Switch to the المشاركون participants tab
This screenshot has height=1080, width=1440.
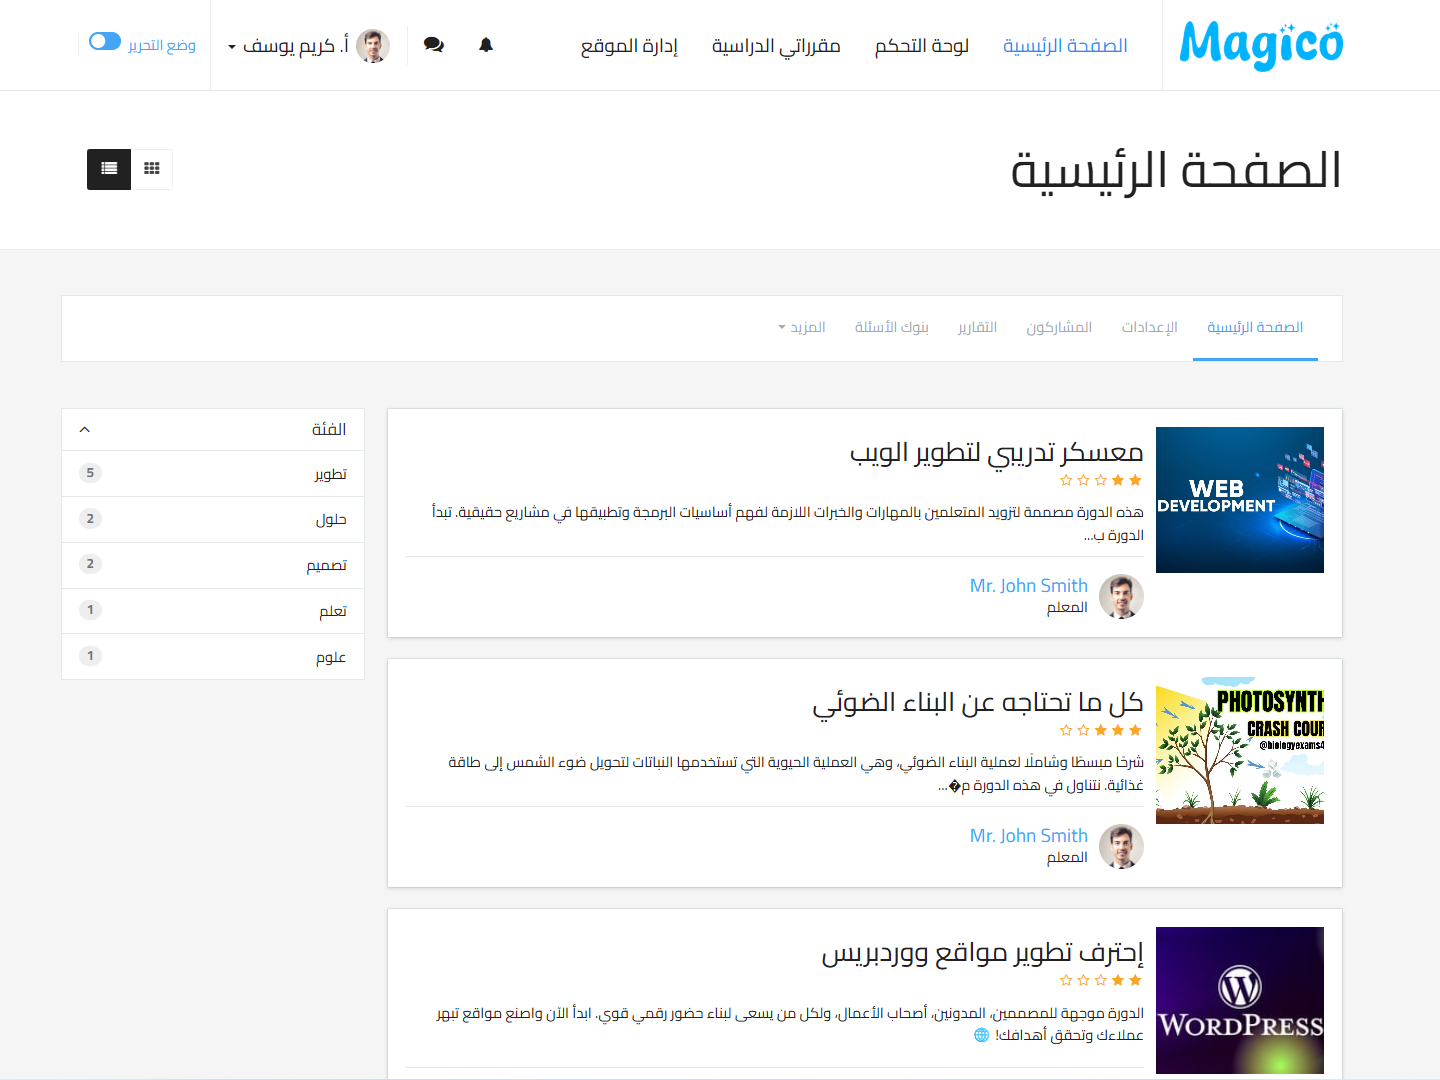pos(1058,328)
